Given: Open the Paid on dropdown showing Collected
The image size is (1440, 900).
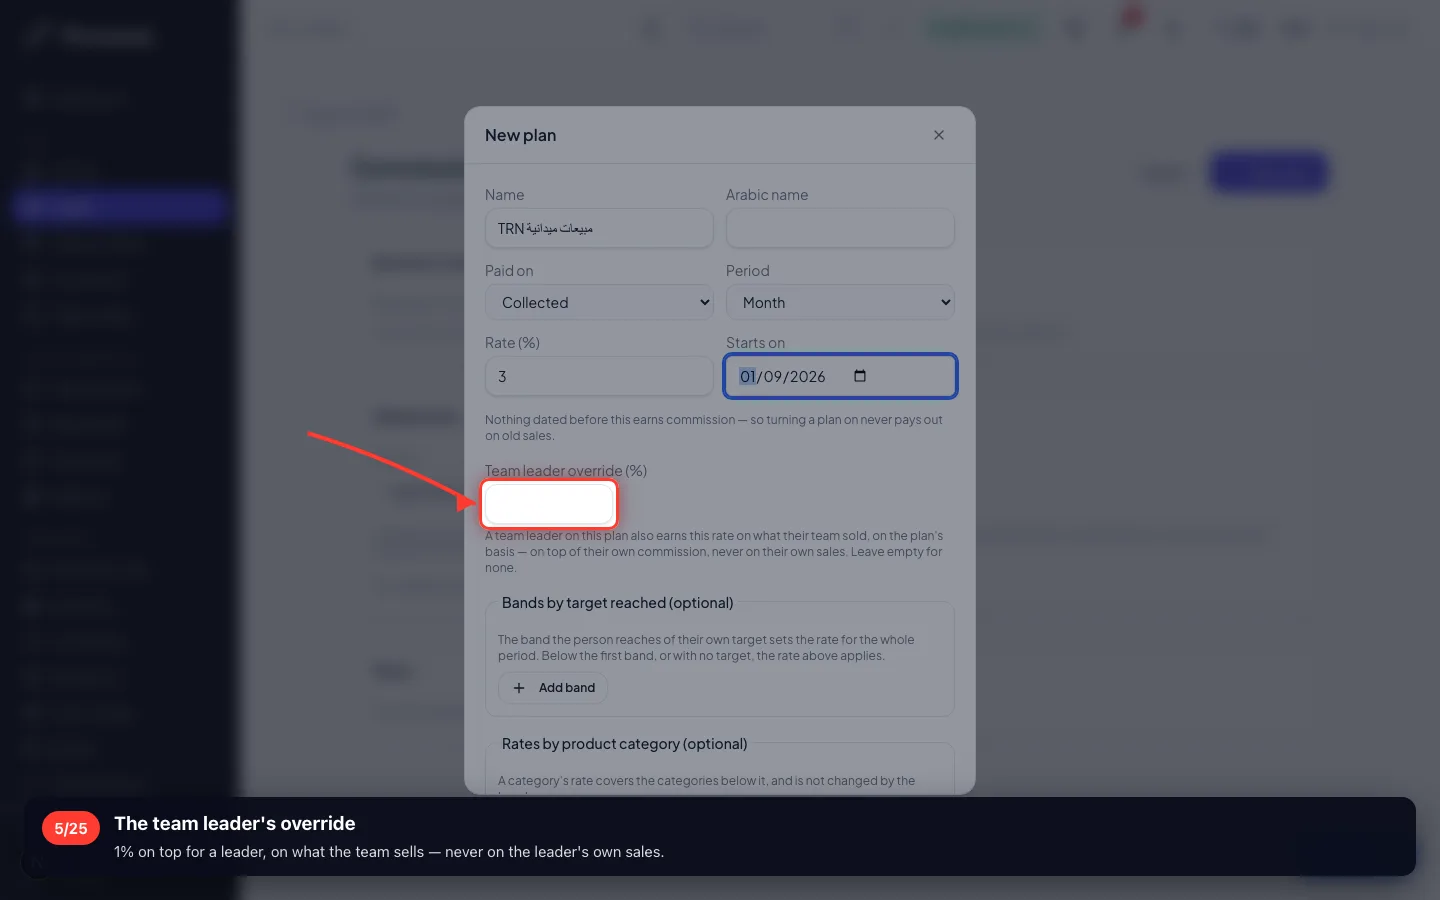Looking at the screenshot, I should pos(599,303).
